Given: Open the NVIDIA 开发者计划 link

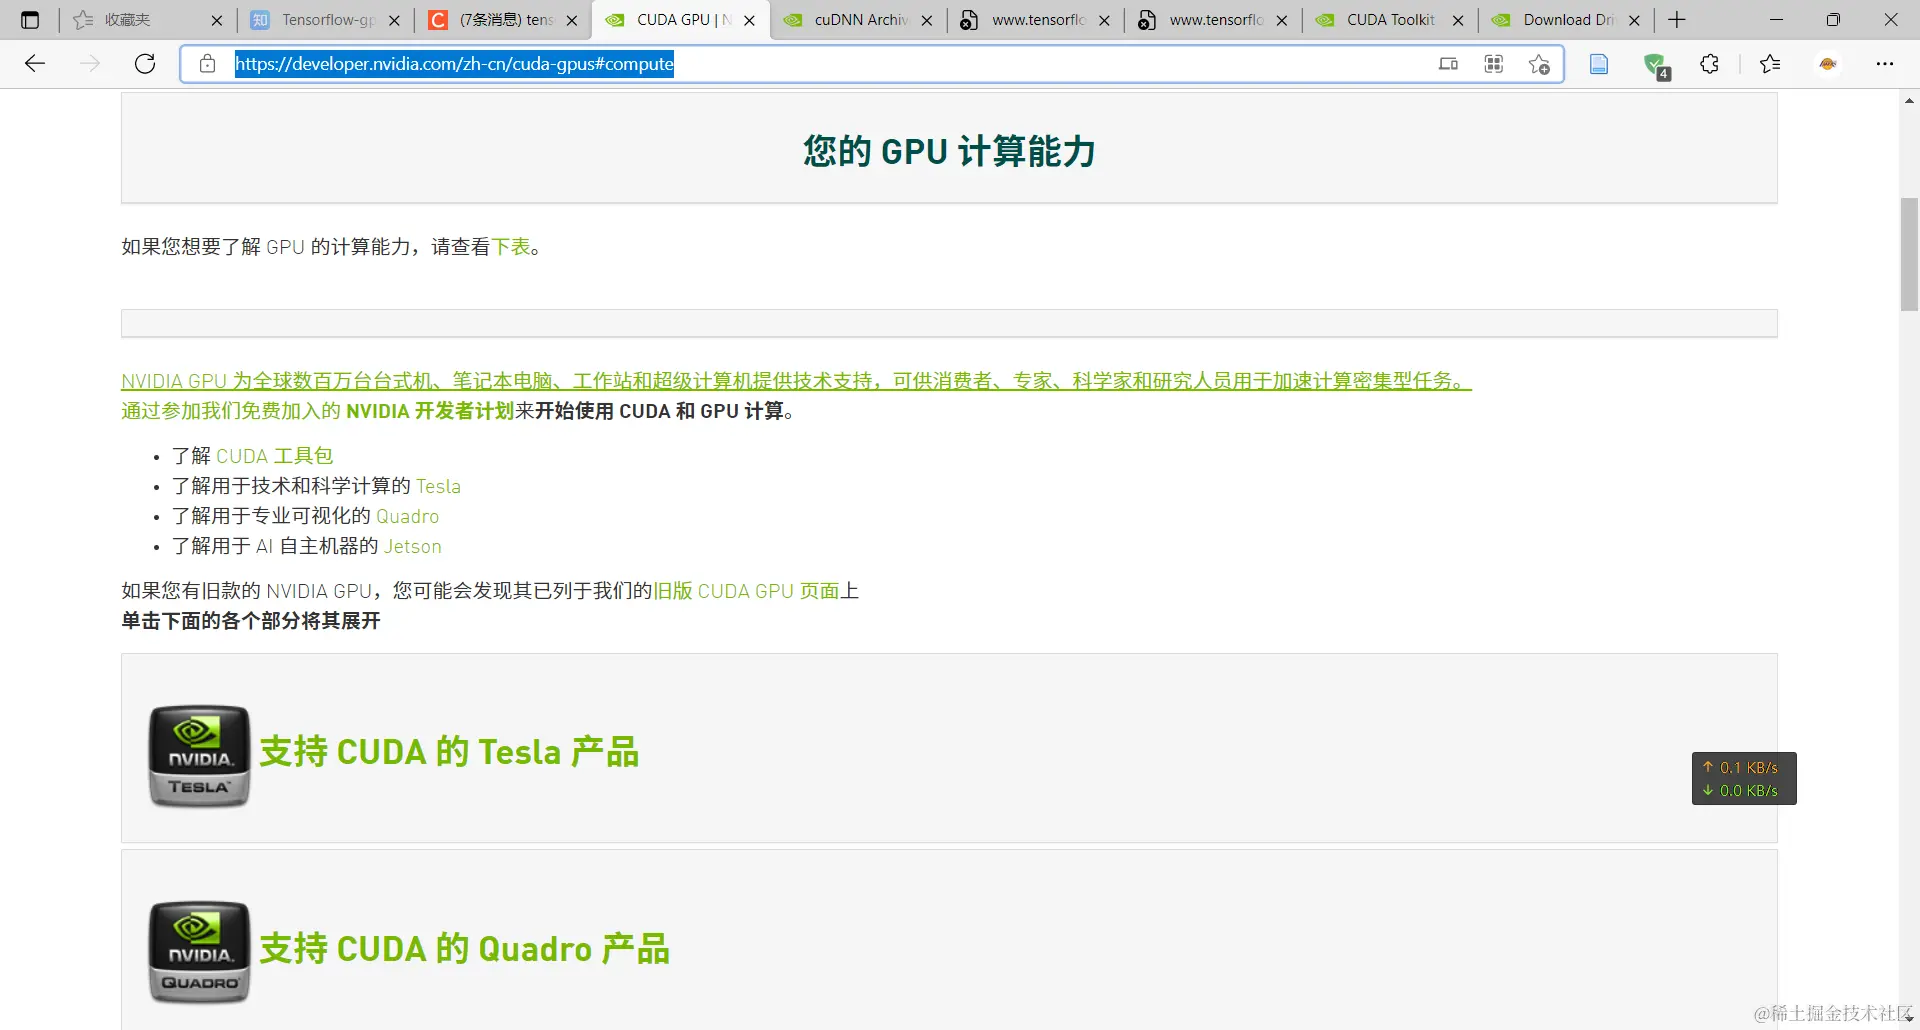Looking at the screenshot, I should [x=430, y=411].
